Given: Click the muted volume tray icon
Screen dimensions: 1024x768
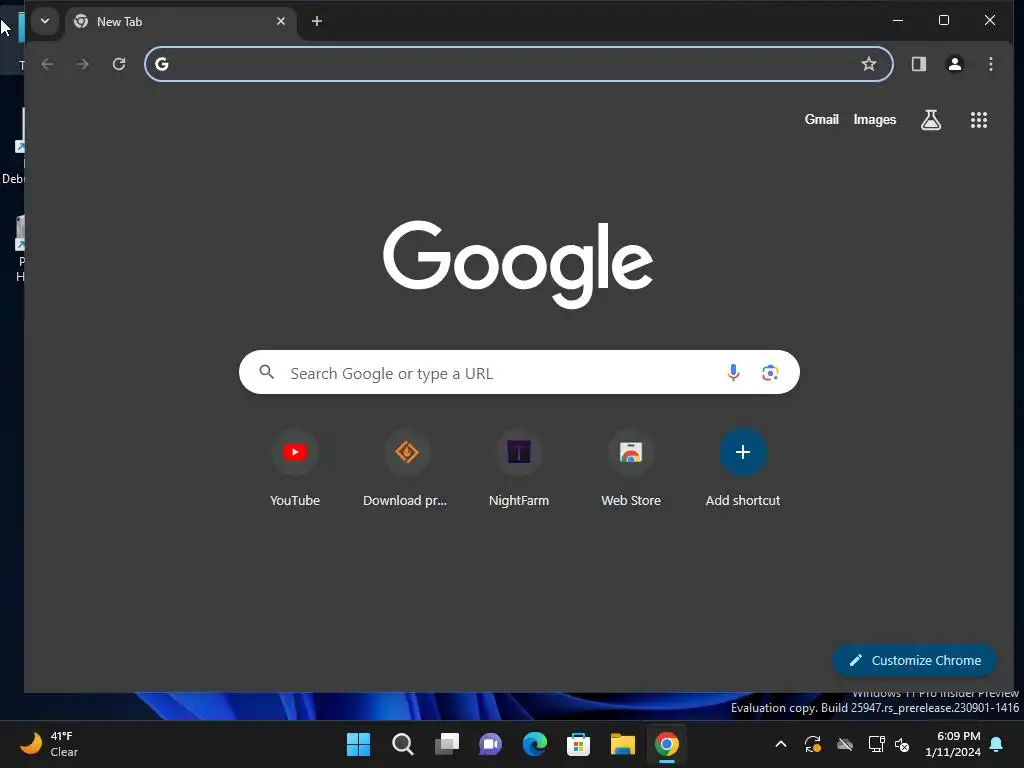Looking at the screenshot, I should (x=903, y=744).
